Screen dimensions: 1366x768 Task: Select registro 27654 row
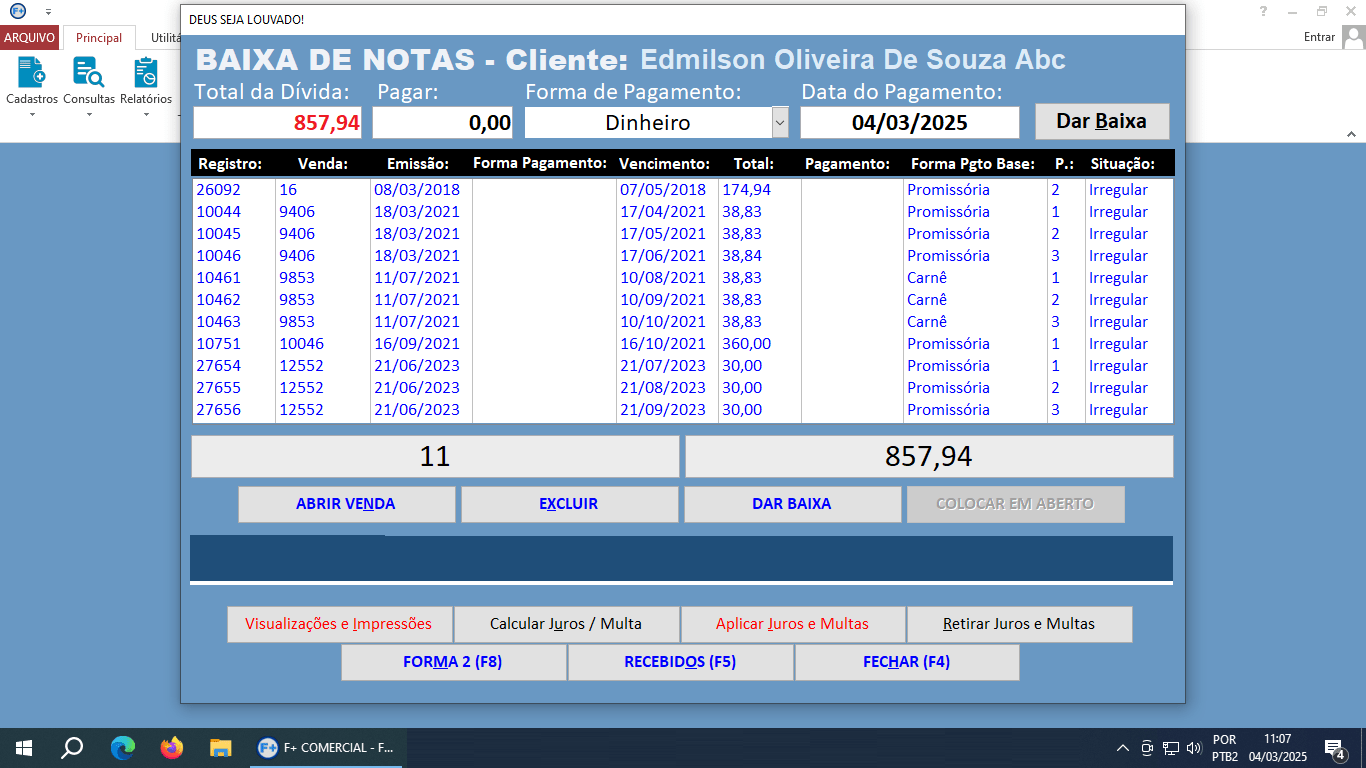[x=682, y=366]
